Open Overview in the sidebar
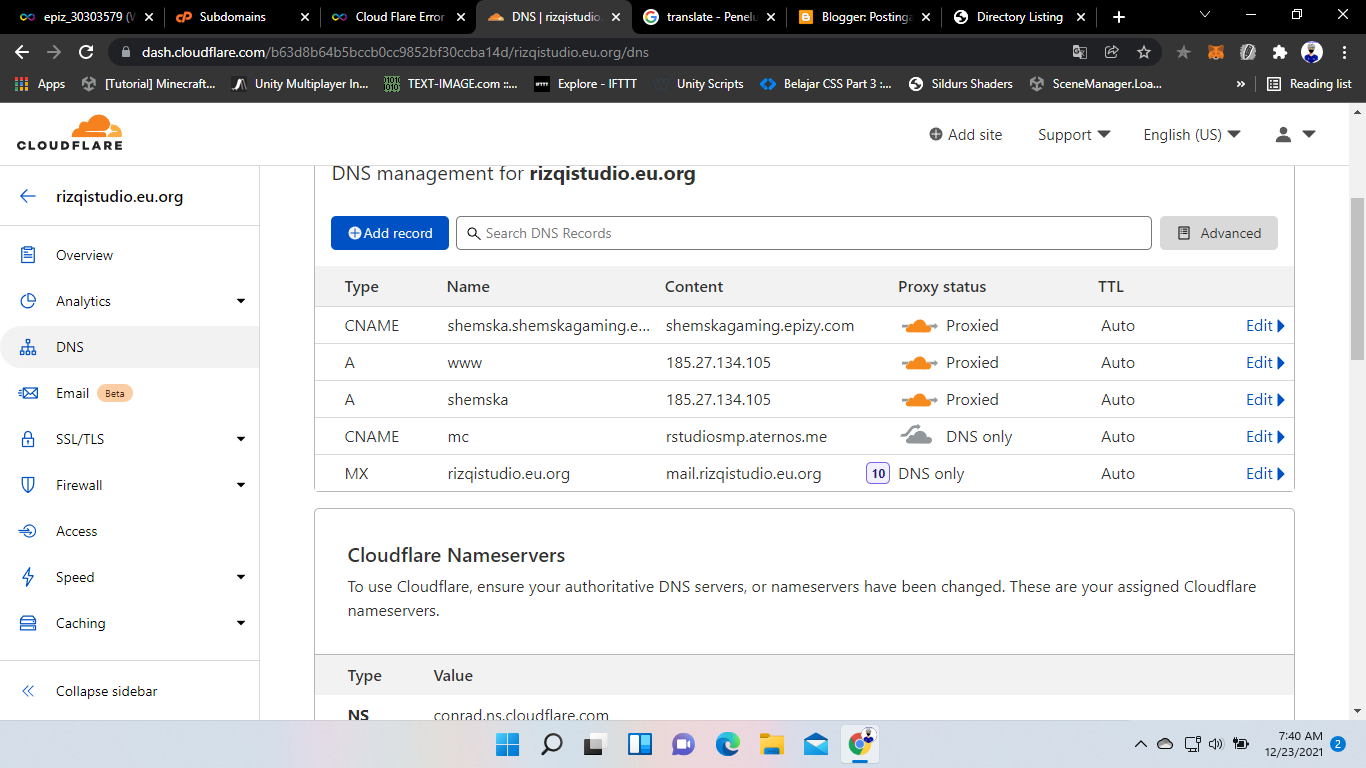This screenshot has width=1366, height=768. [x=84, y=255]
